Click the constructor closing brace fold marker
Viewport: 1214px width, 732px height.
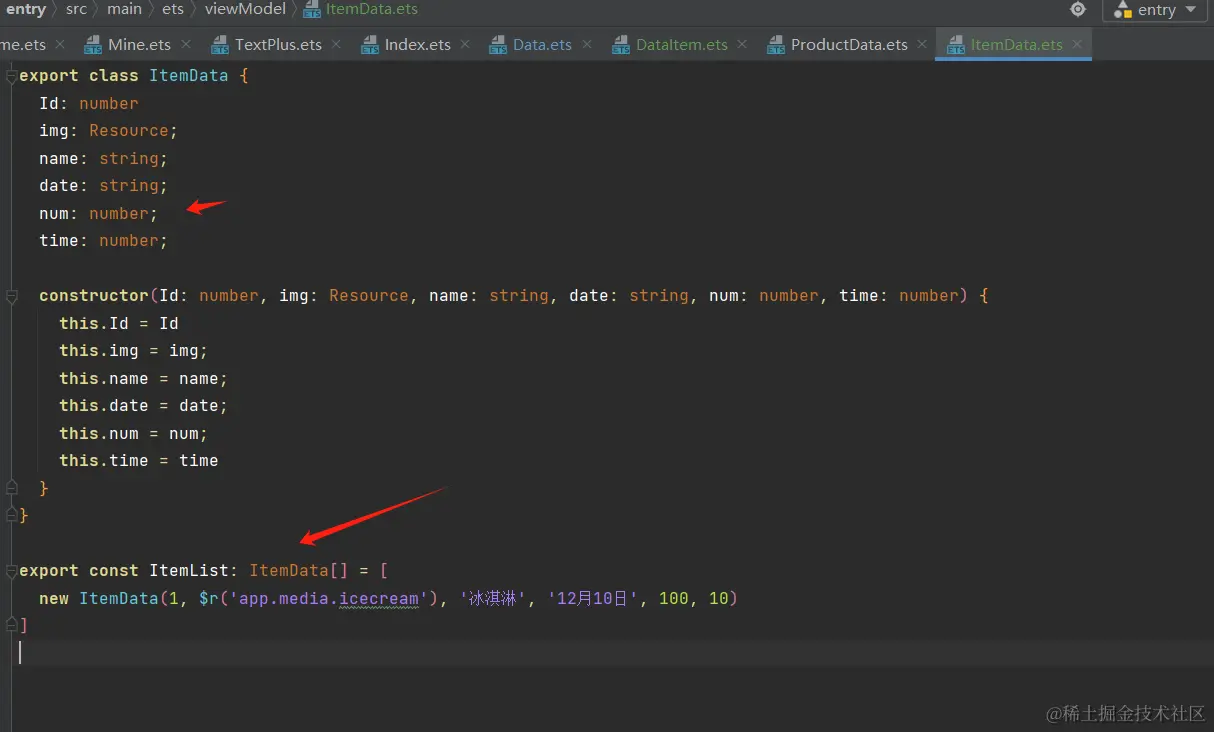tap(11, 488)
